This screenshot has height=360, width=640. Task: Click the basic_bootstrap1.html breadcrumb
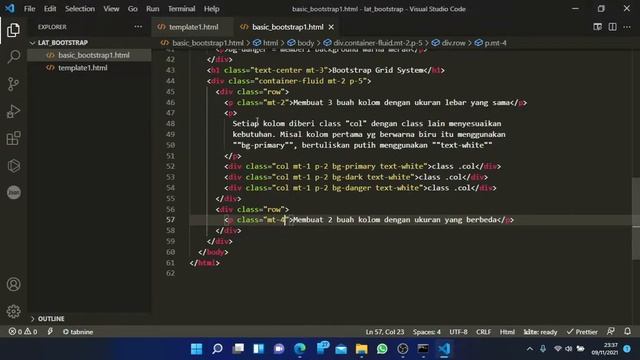tap(202, 43)
